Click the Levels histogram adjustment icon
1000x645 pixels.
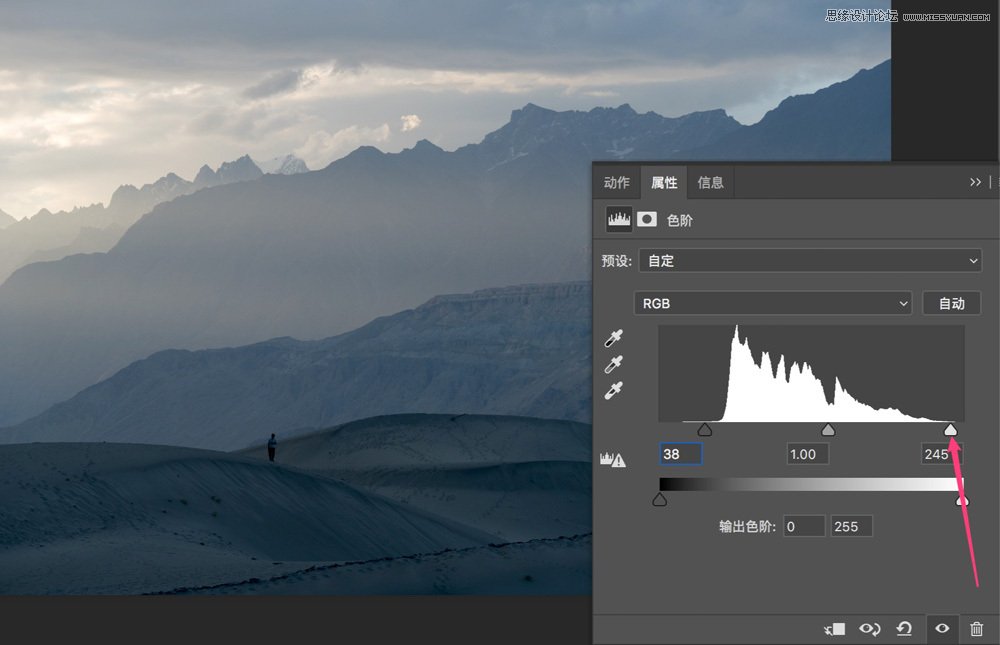coord(618,219)
